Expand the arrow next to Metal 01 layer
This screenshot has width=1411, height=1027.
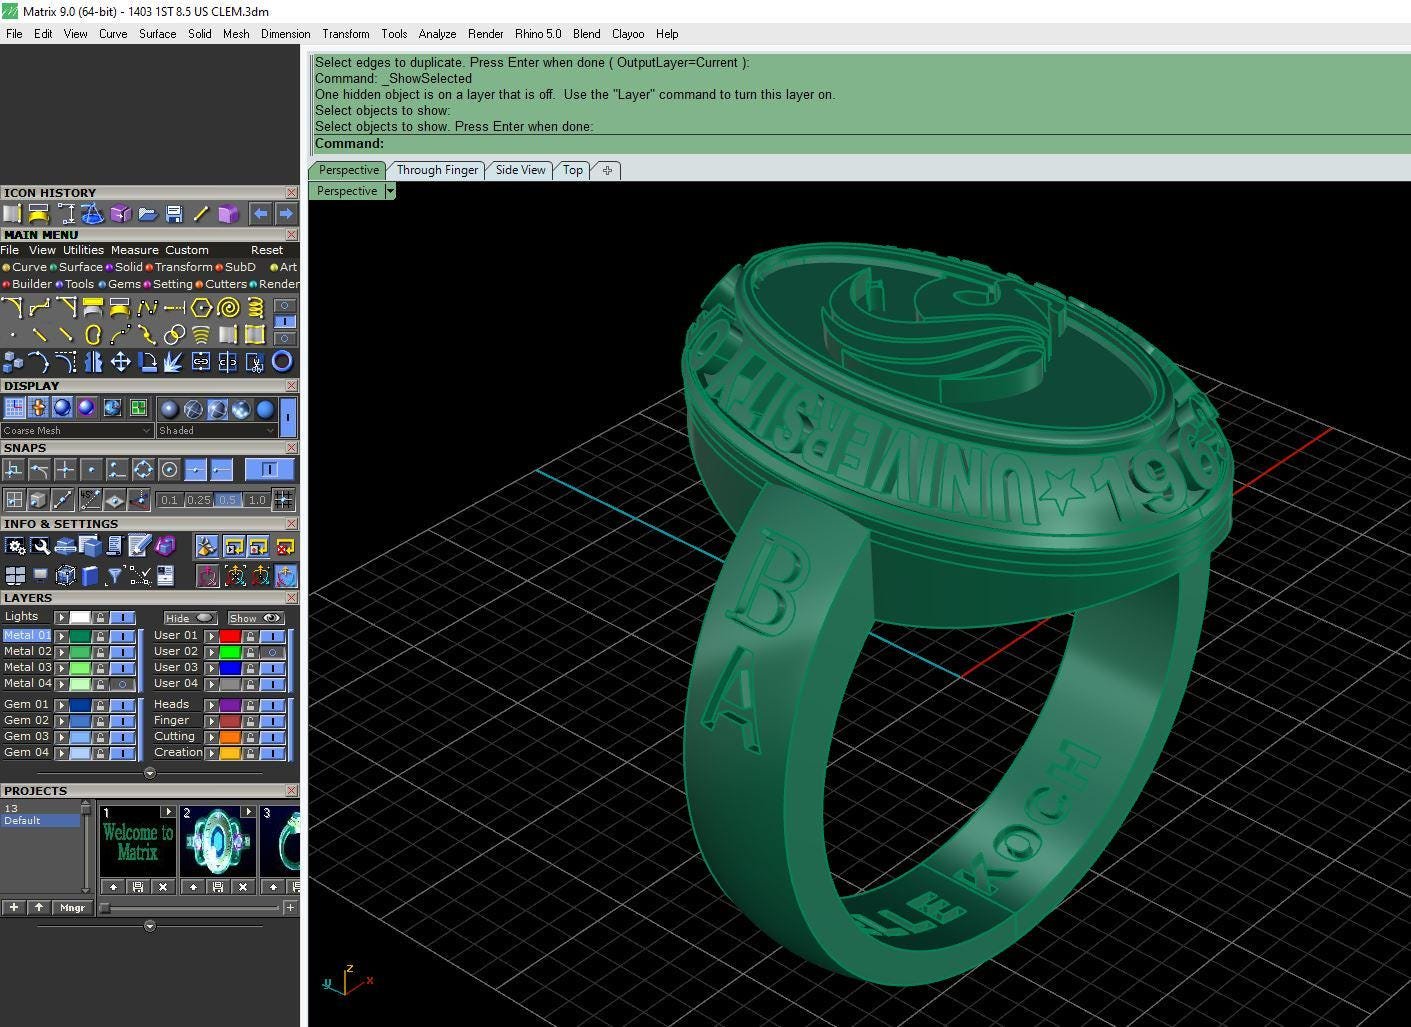(x=61, y=636)
